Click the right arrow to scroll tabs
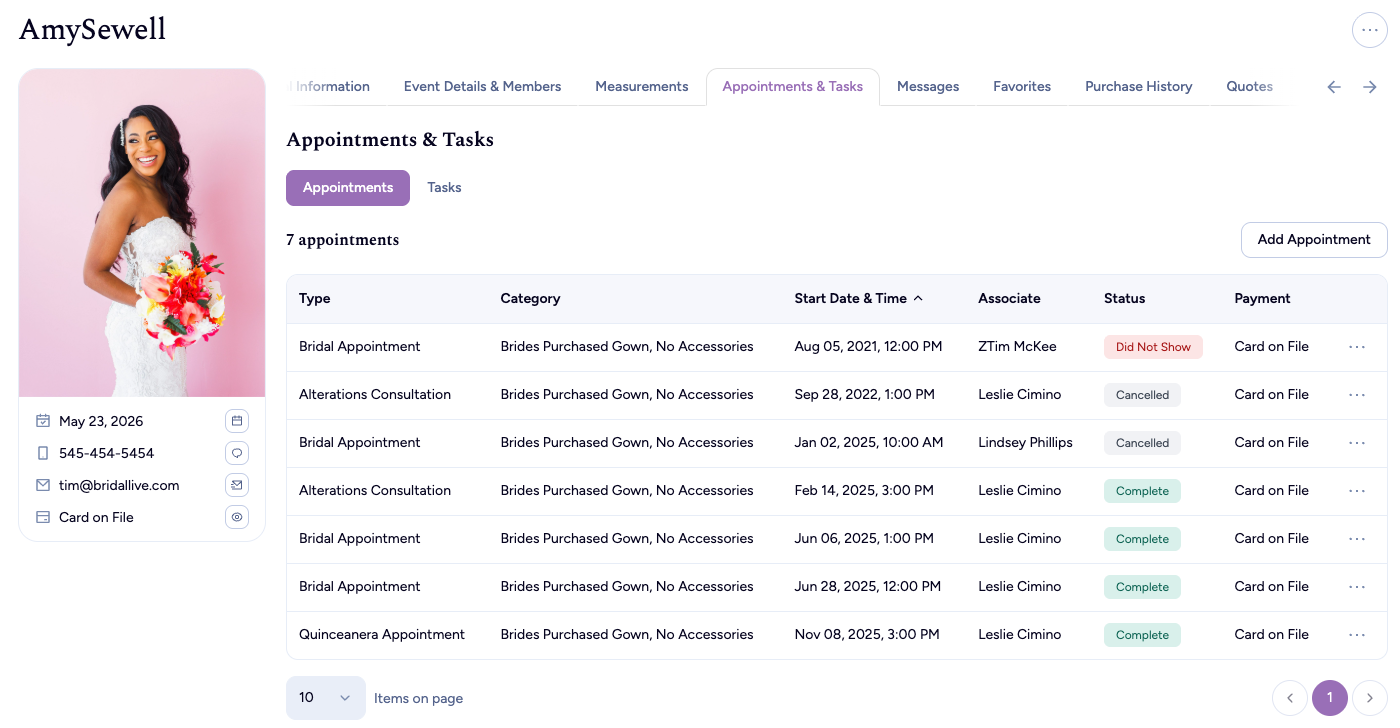The image size is (1400, 728). coord(1369,87)
